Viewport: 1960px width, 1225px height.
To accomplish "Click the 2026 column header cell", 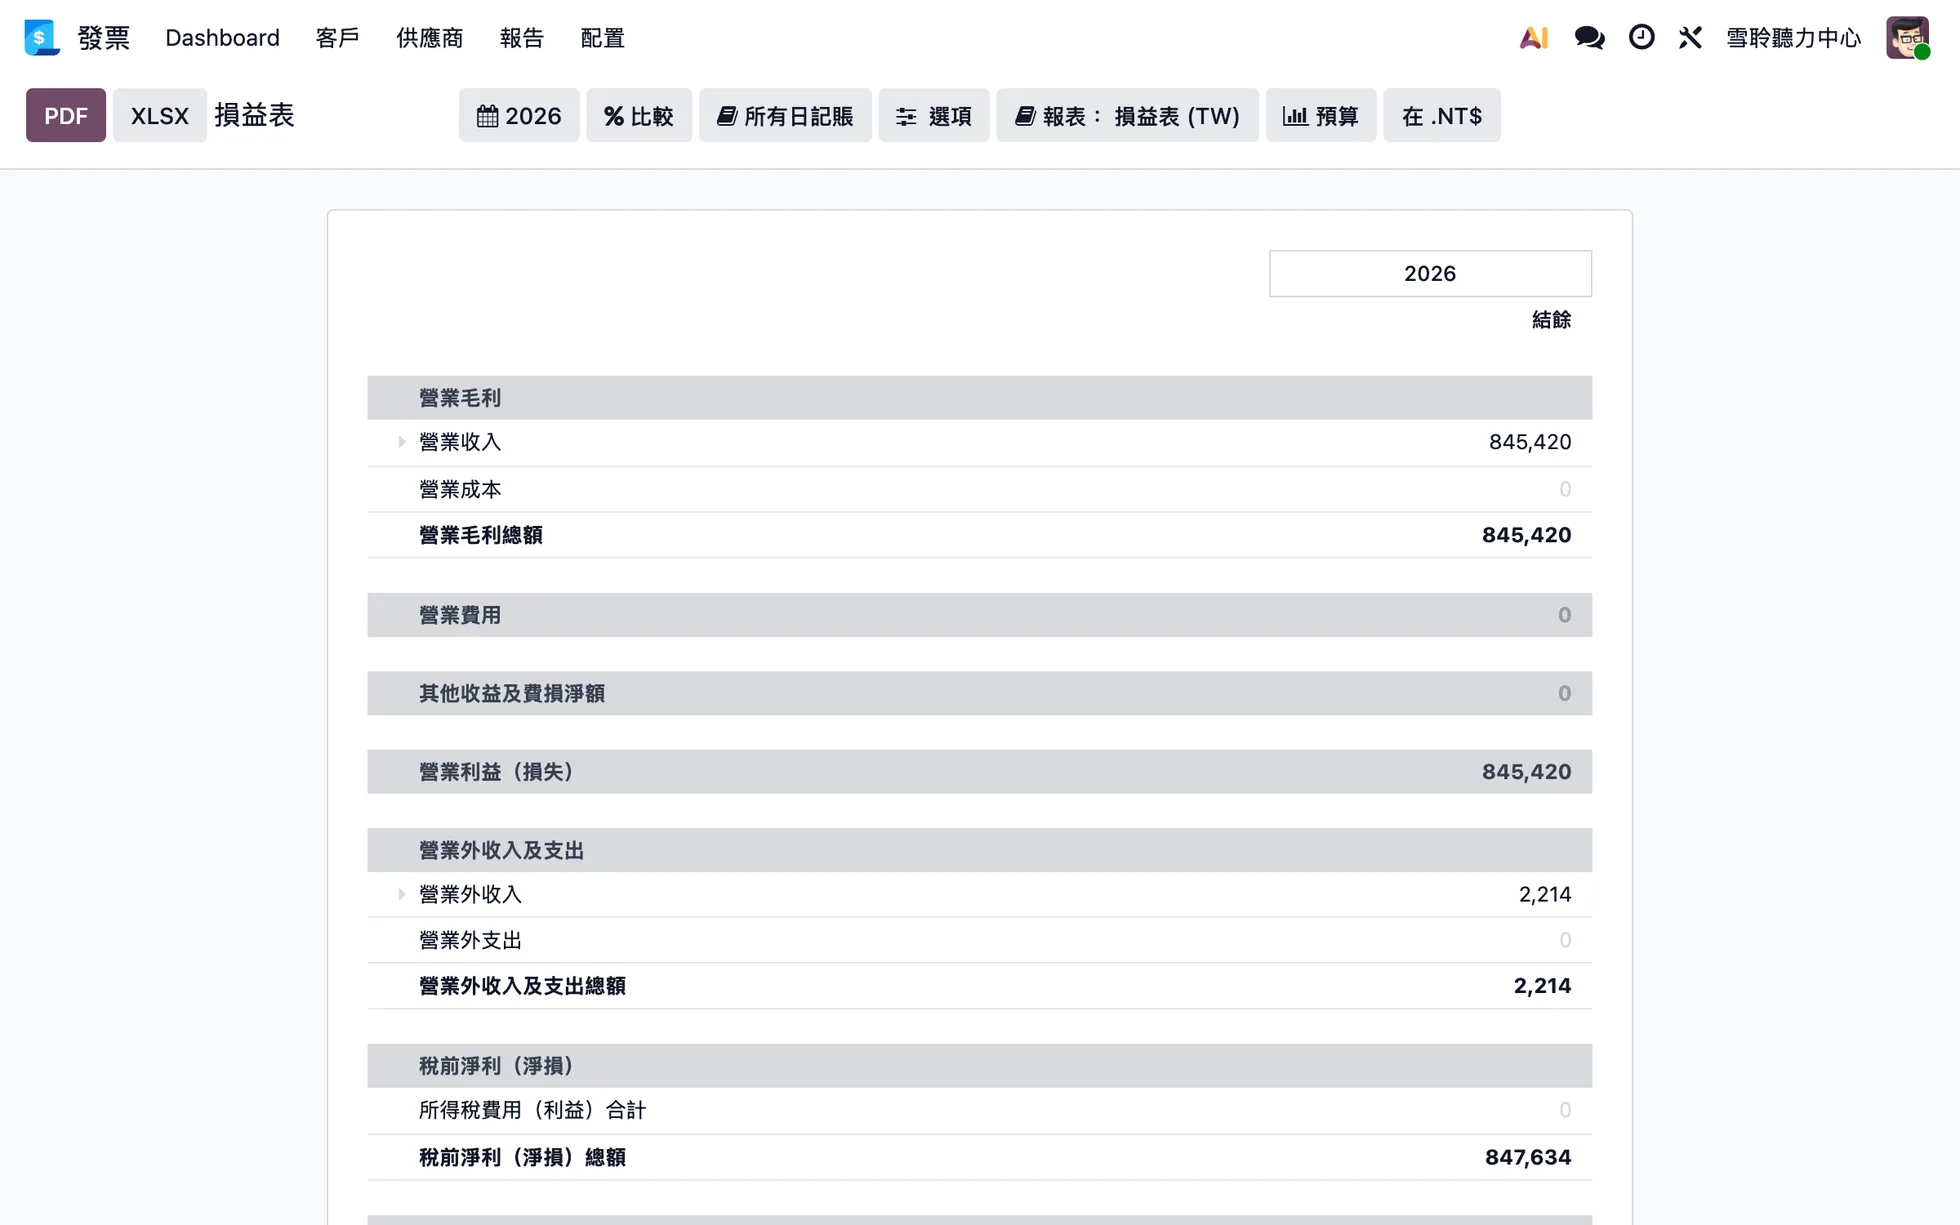I will coord(1430,274).
